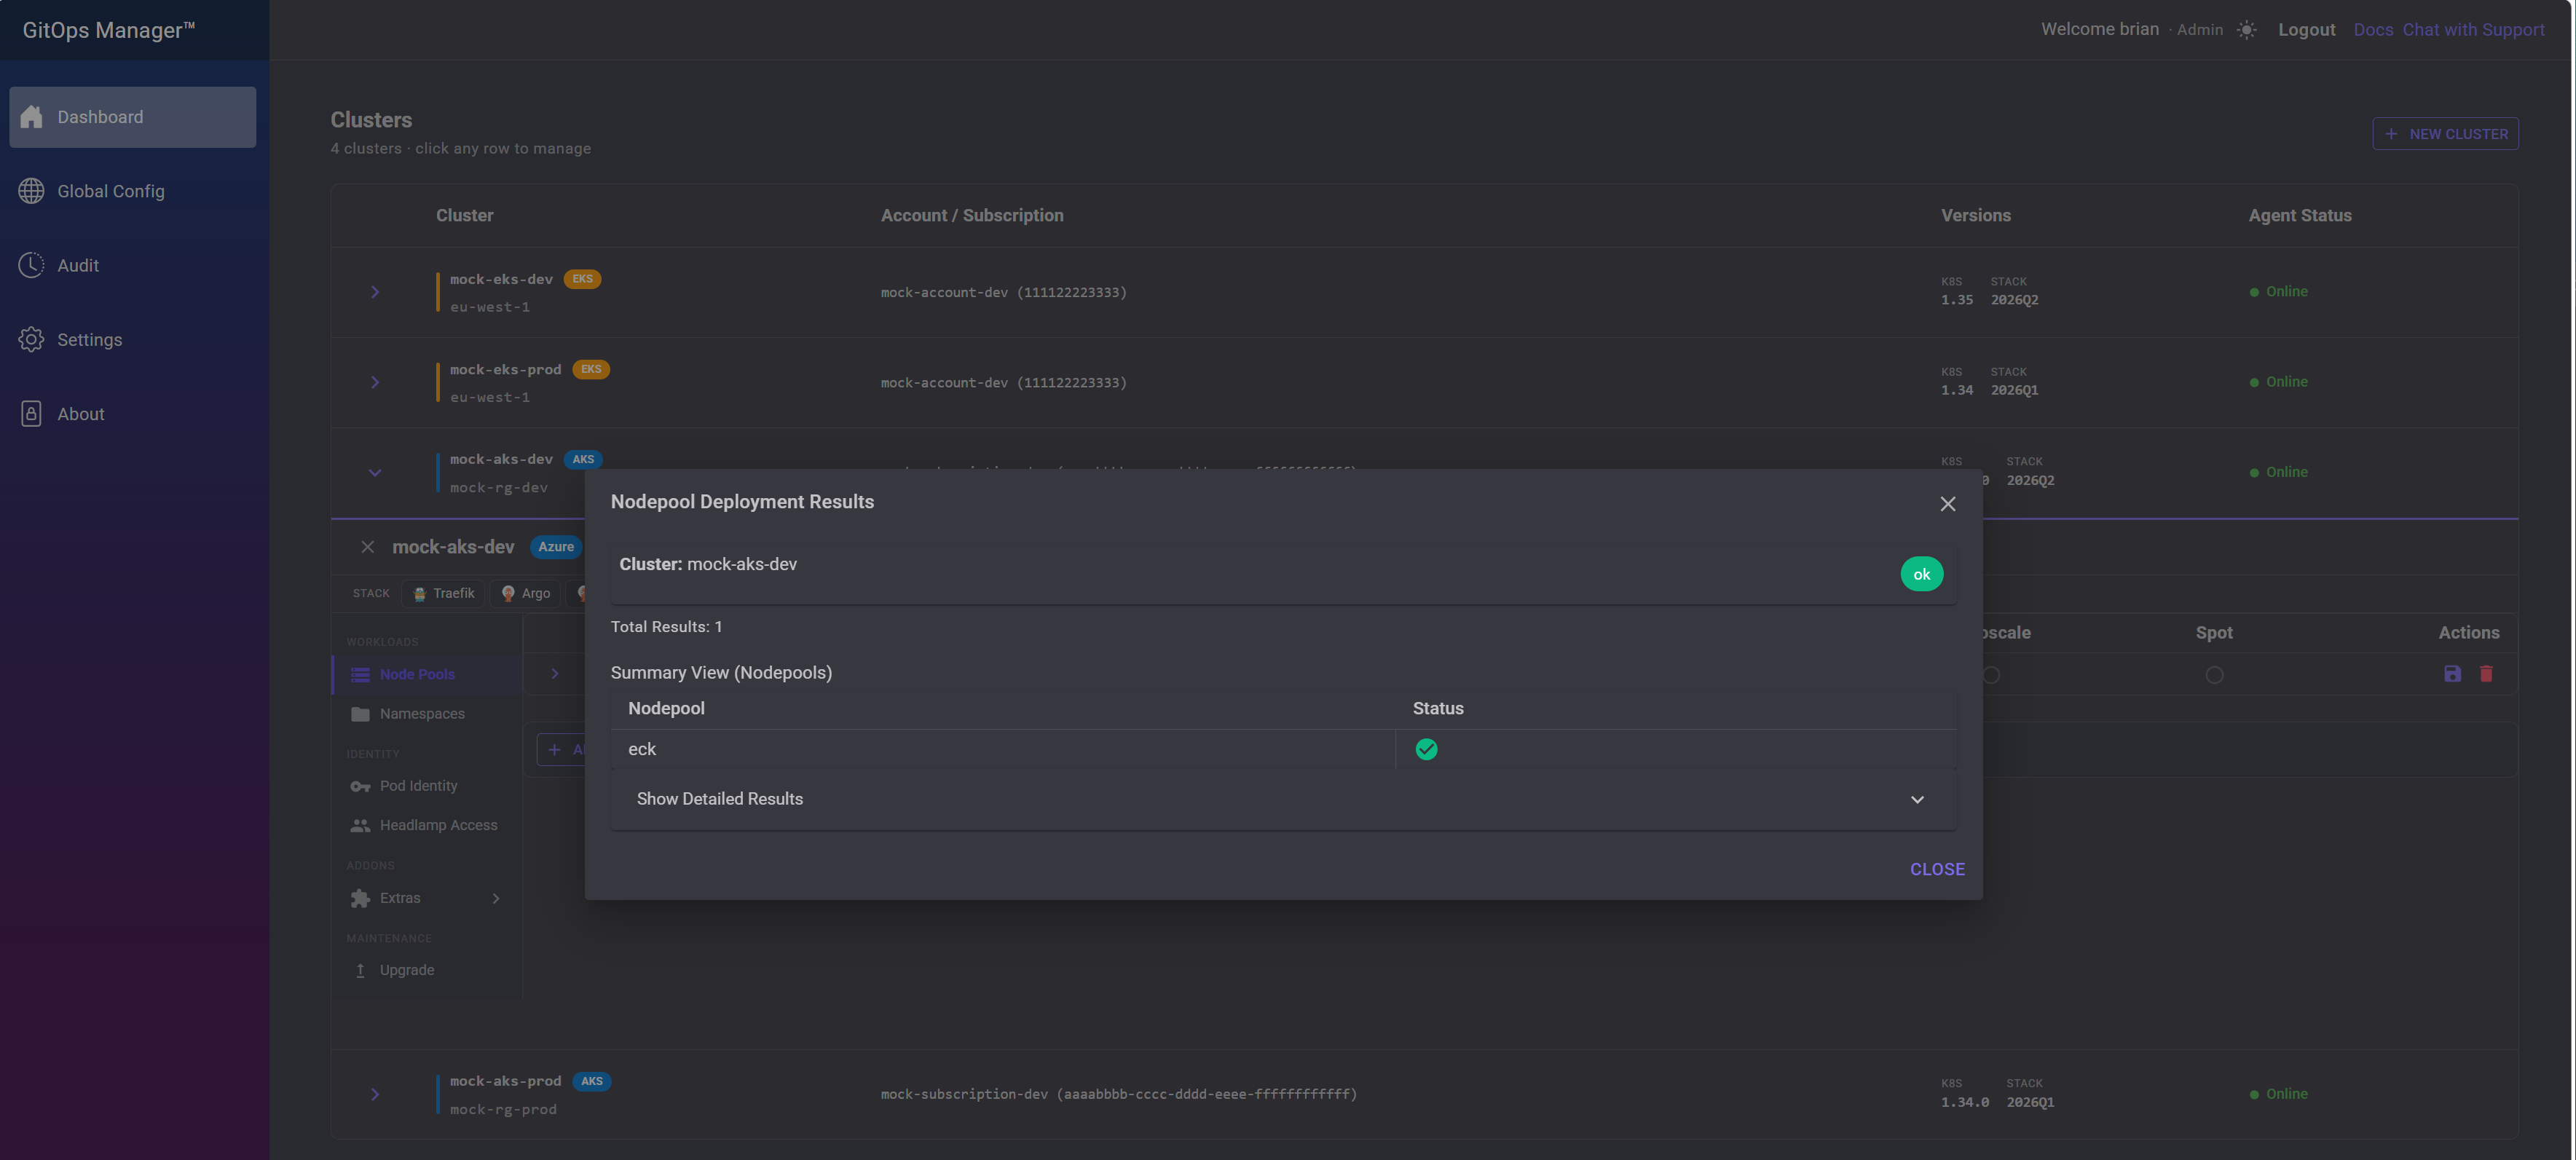Toggle the Spot radio for the node pool
Screen dimensions: 2576x1160
click(x=2214, y=675)
